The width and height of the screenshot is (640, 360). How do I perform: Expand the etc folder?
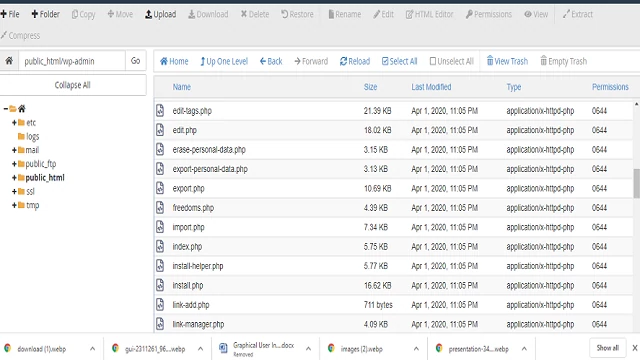(x=14, y=122)
